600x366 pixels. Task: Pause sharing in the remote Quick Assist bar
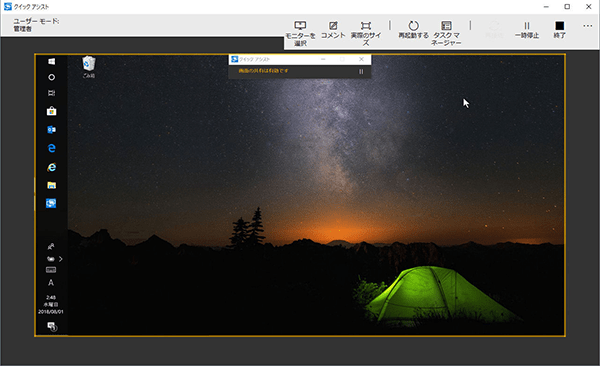361,72
